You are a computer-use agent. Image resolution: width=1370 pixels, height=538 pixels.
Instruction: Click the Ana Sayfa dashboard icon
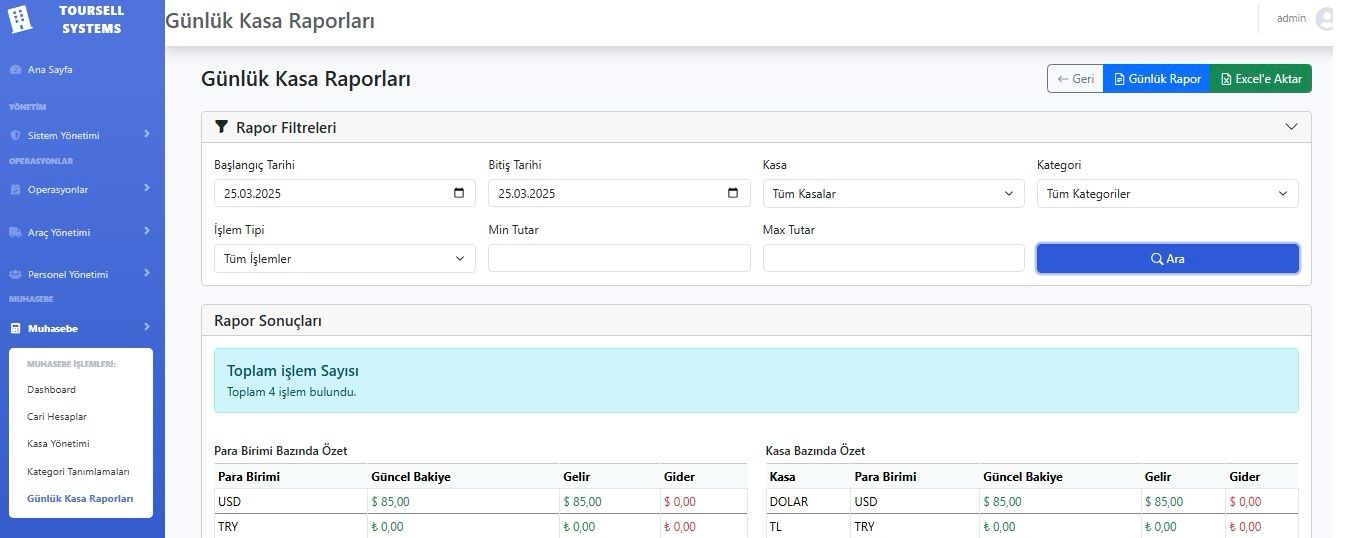click(15, 70)
